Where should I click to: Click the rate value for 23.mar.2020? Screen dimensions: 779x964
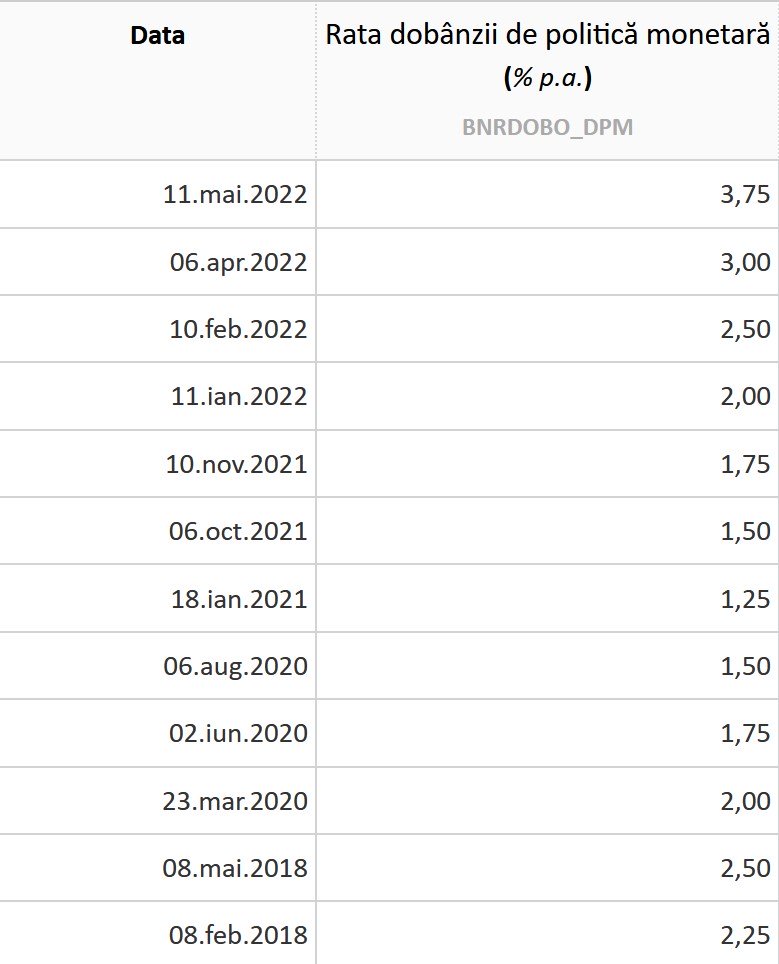coord(745,801)
